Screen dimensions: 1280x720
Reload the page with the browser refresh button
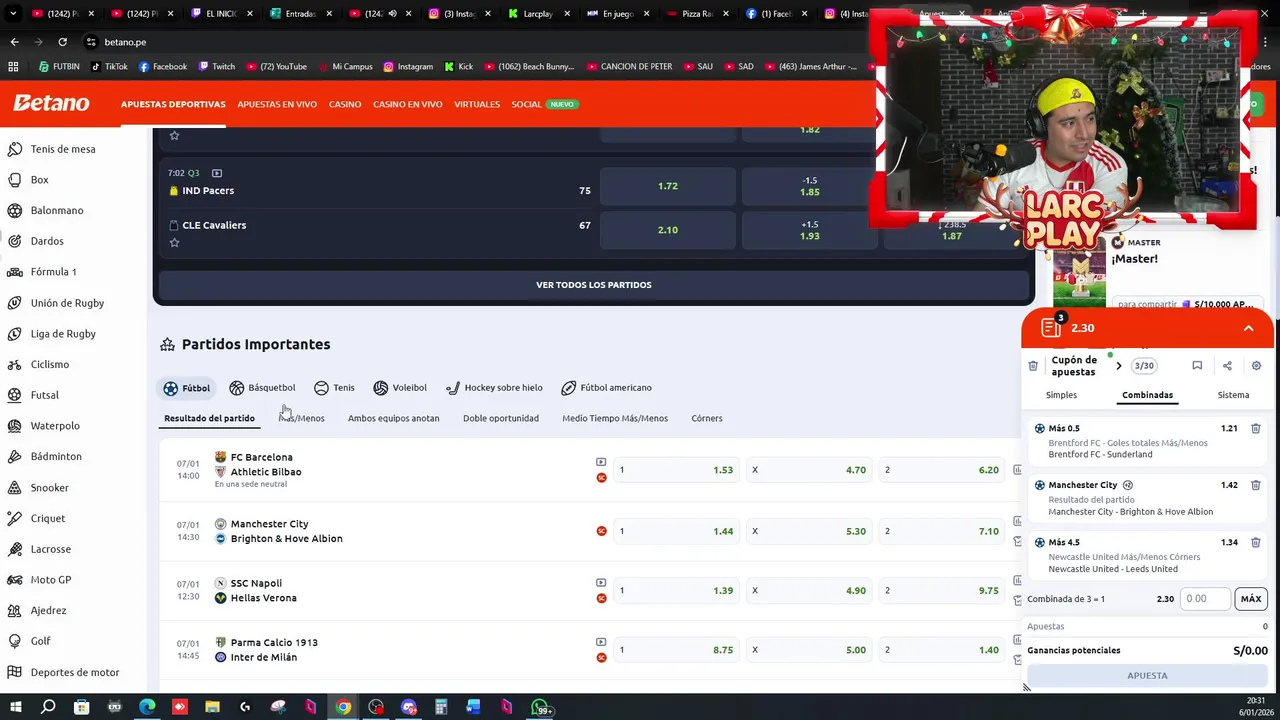[x=62, y=42]
